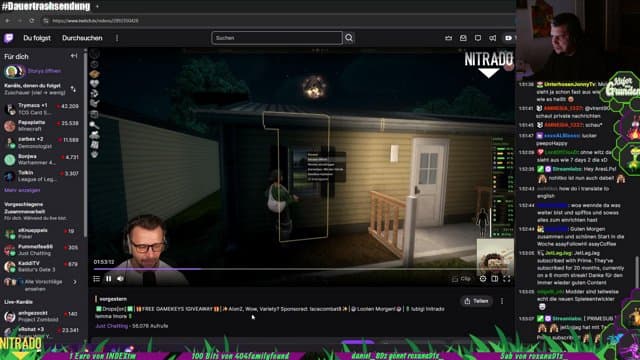Open the notifications inbox icon

pyautogui.click(x=463, y=38)
